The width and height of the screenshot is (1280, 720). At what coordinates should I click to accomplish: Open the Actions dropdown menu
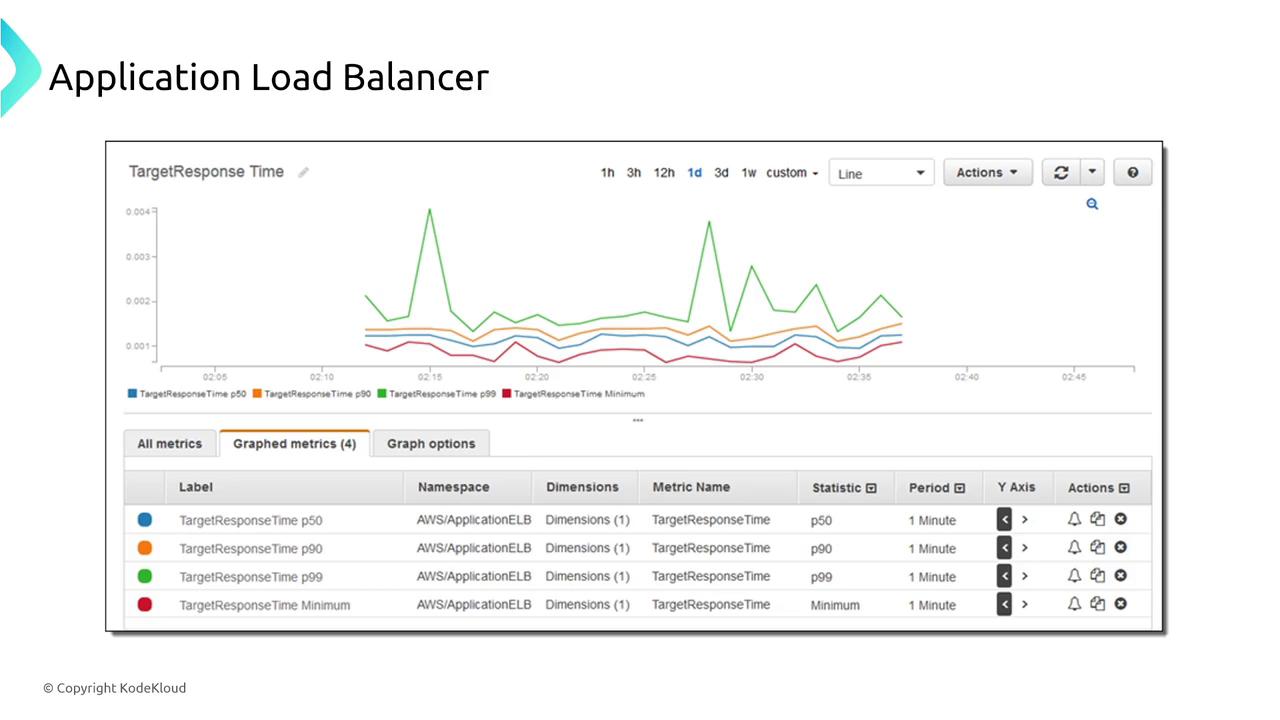986,173
